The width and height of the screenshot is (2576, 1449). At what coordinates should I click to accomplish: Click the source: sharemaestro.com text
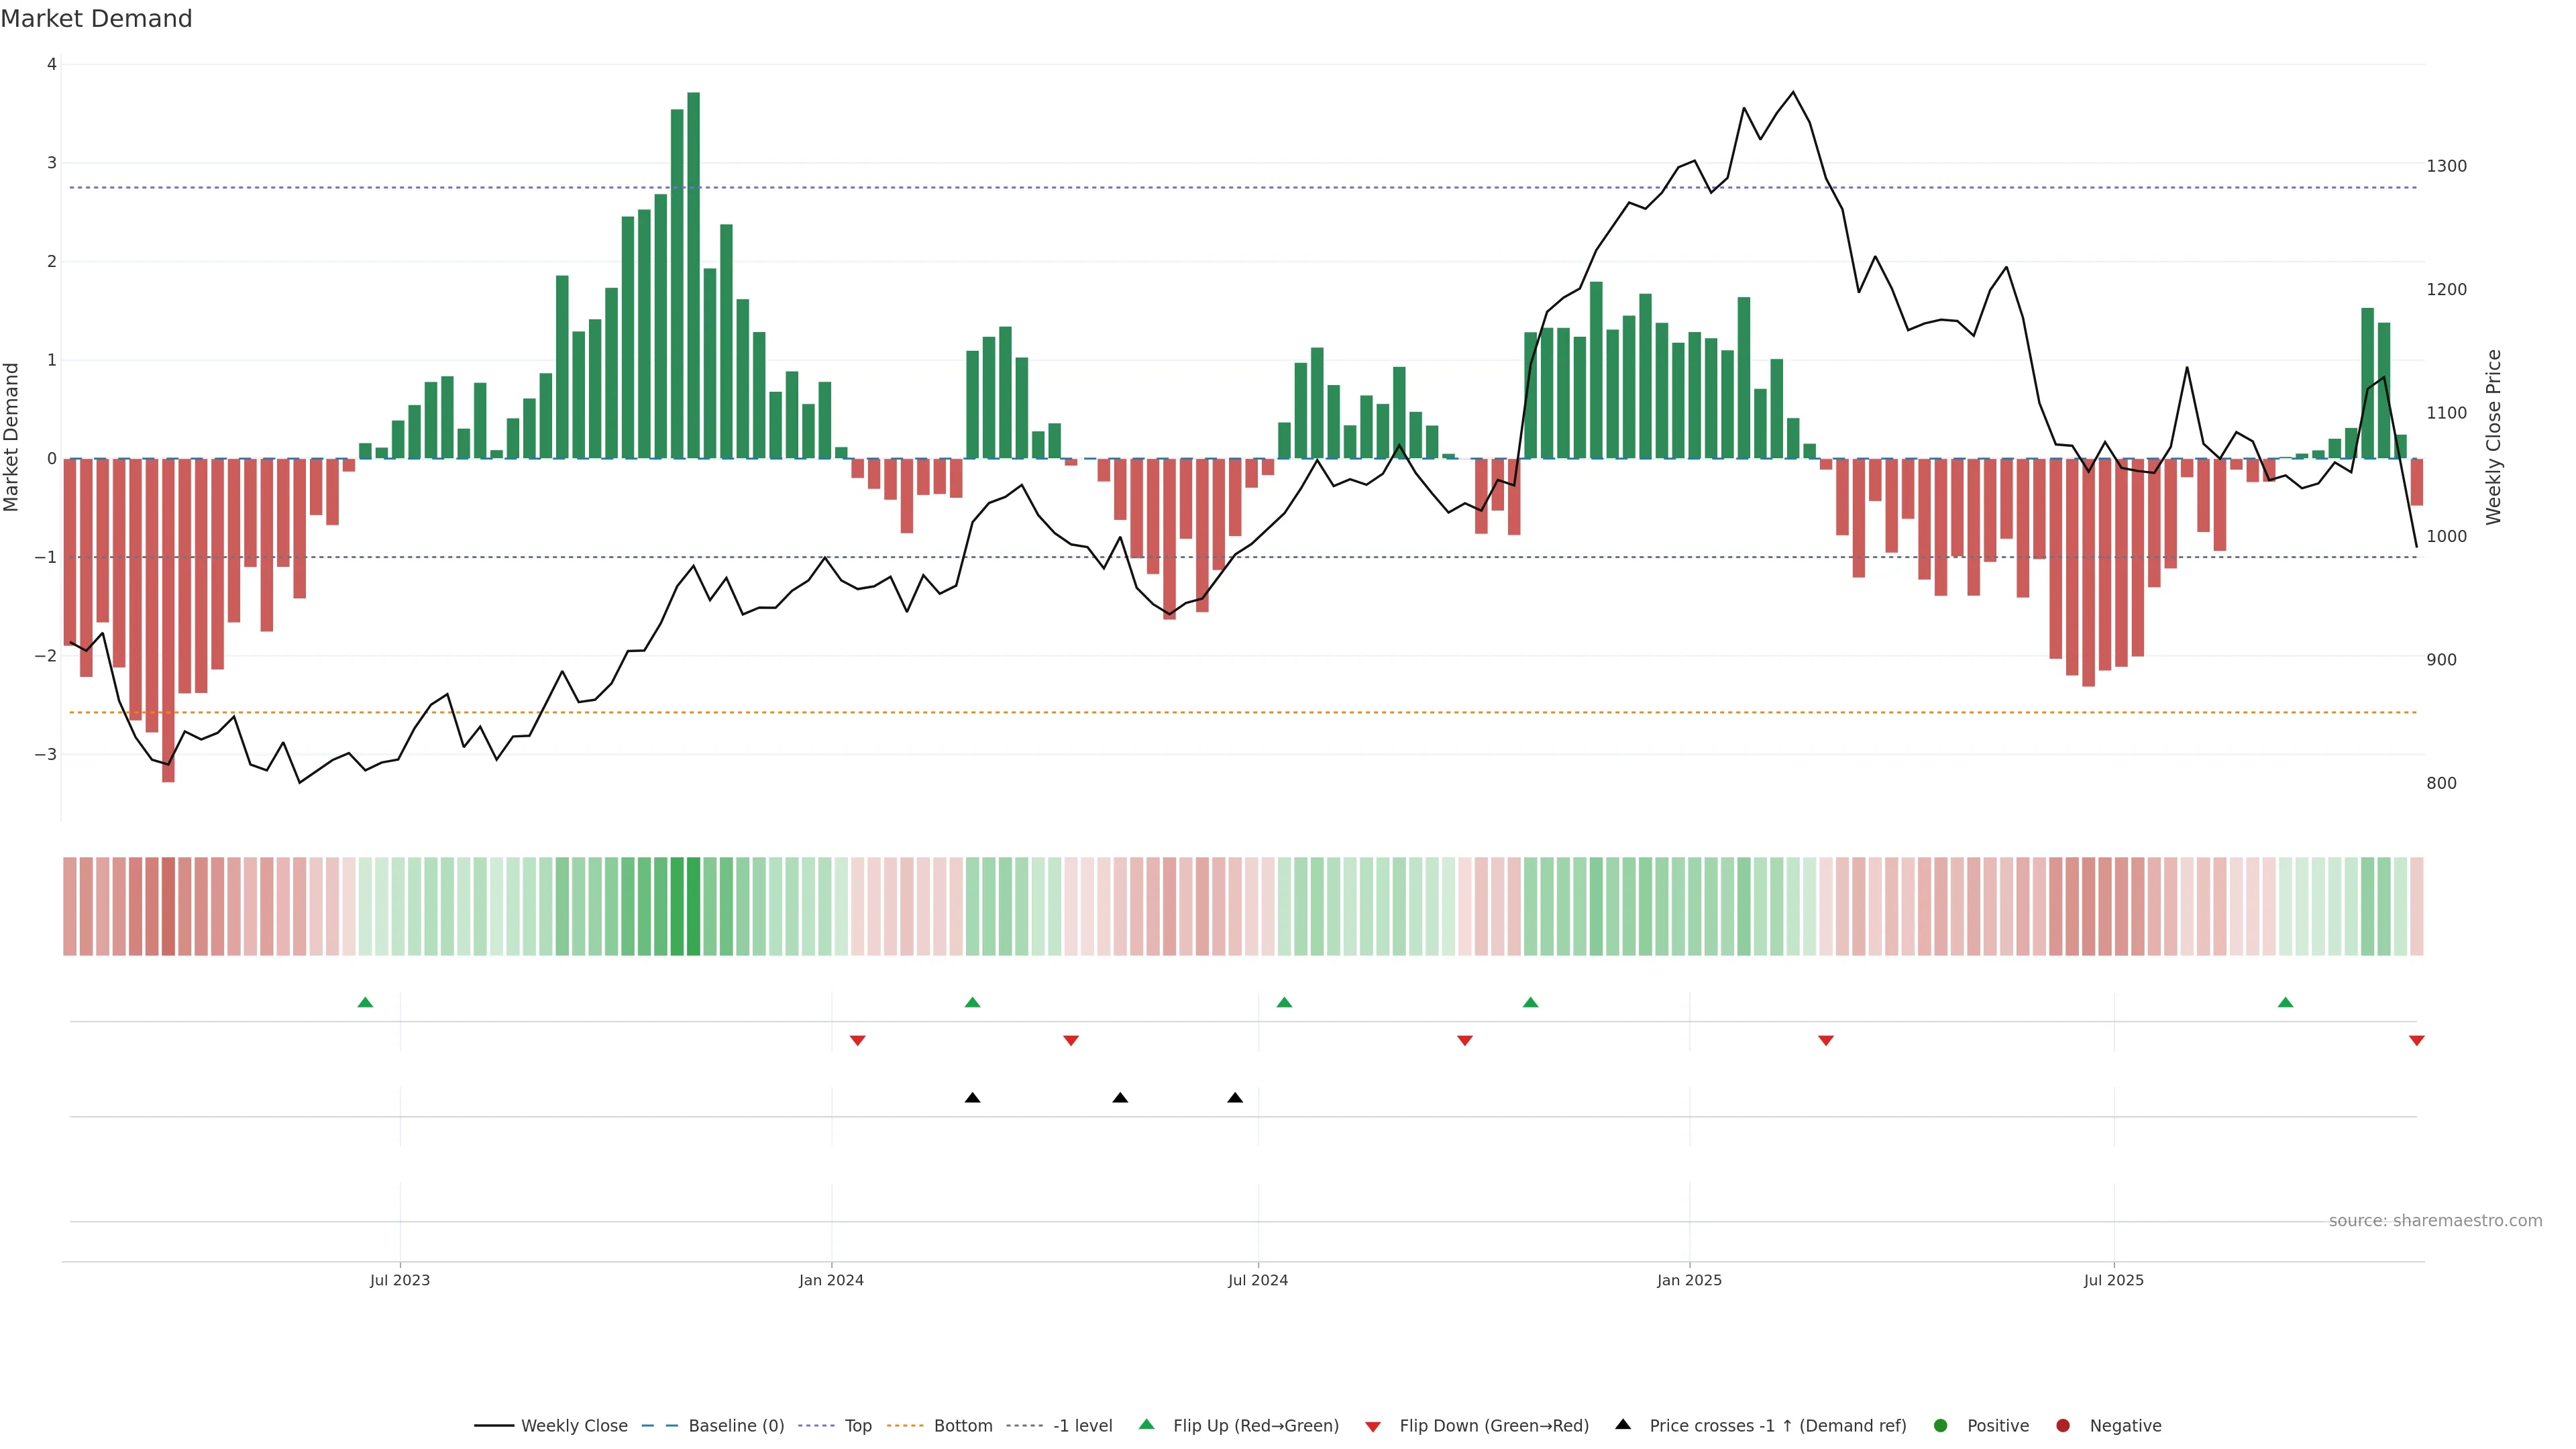(x=2435, y=1221)
